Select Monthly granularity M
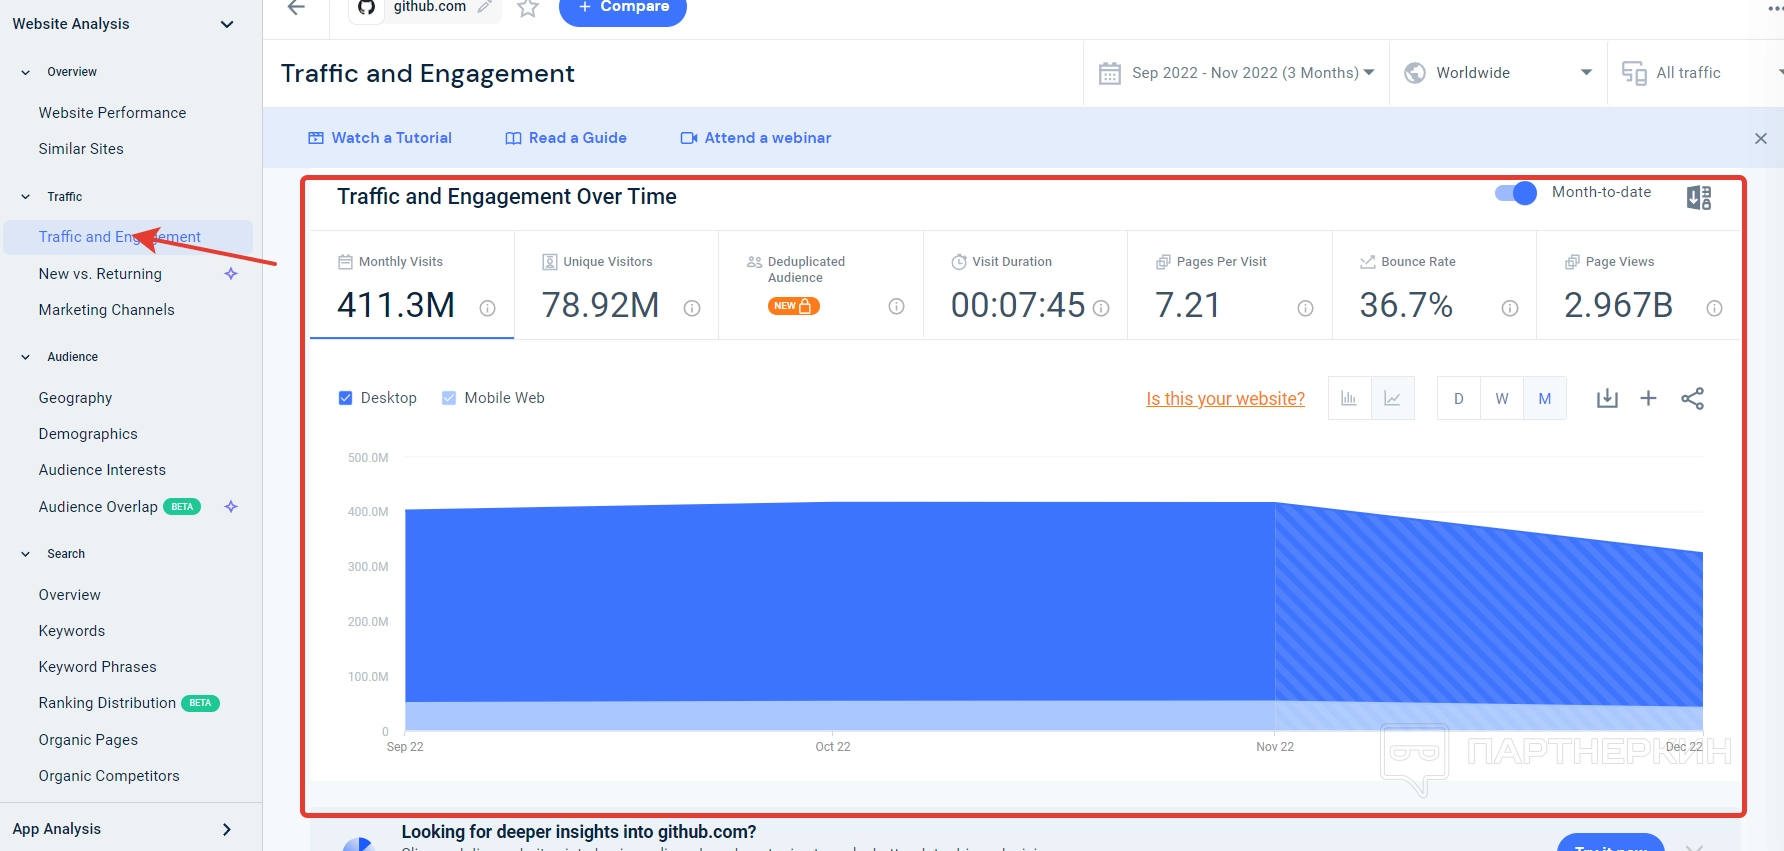The width and height of the screenshot is (1784, 851). [1545, 398]
